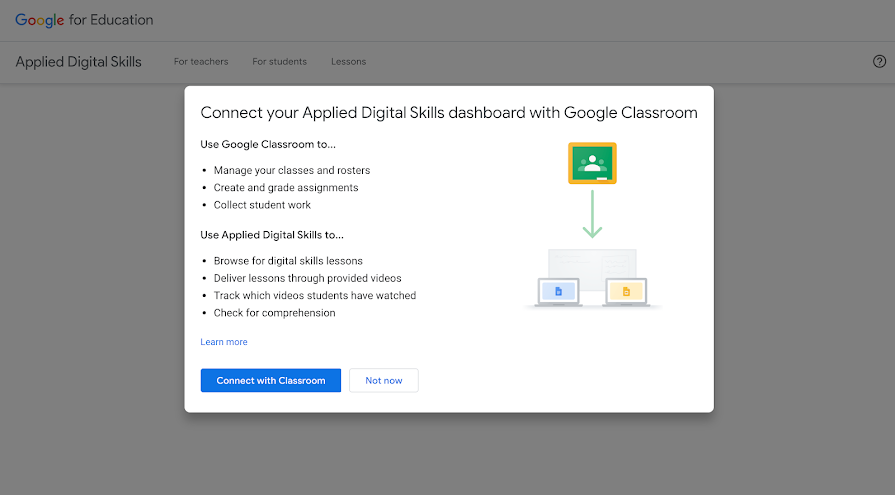Click 'Deliver lessons through provided videos' text

pos(308,278)
